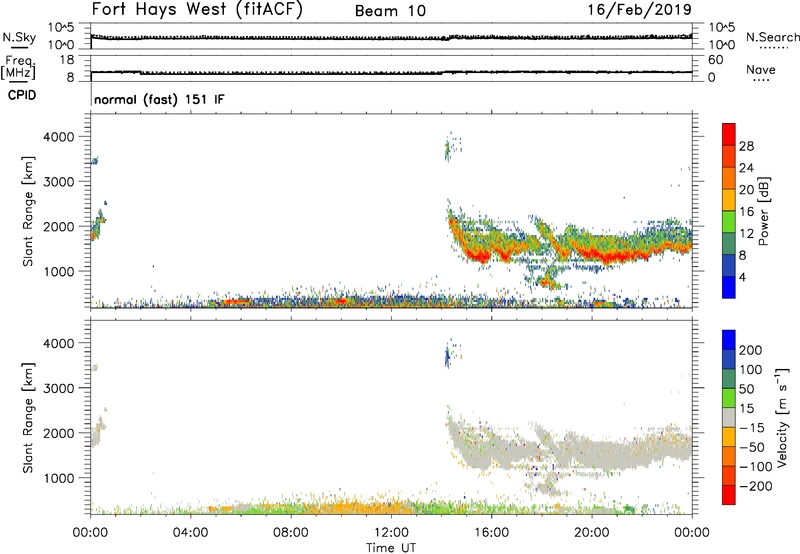The image size is (800, 554).
Task: Click the 'Power [dB]' colorbar title
Action: coord(764,211)
